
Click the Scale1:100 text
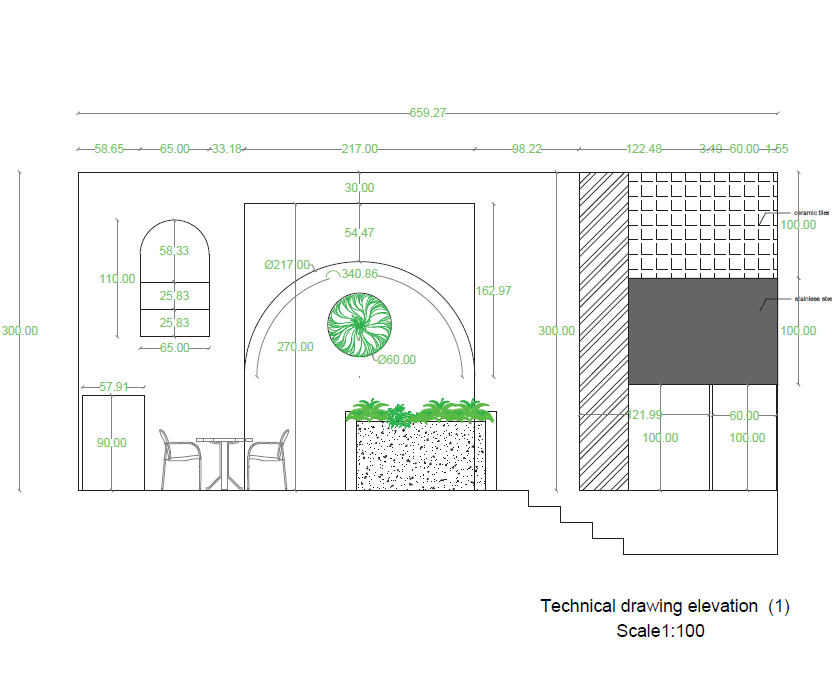[661, 631]
